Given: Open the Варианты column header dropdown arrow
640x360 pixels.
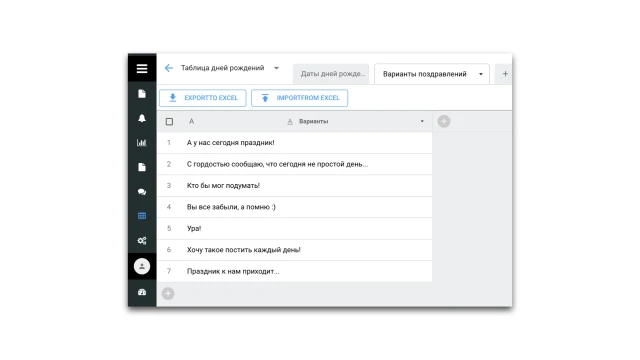Looking at the screenshot, I should coord(422,121).
